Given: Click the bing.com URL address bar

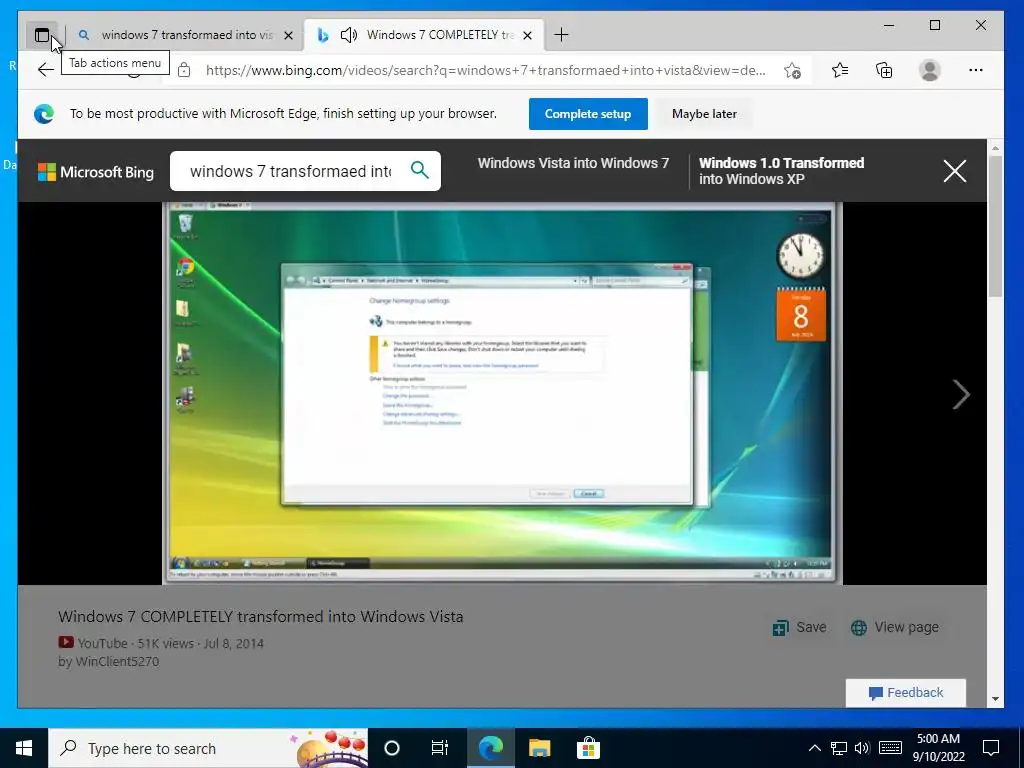Looking at the screenshot, I should [x=485, y=70].
